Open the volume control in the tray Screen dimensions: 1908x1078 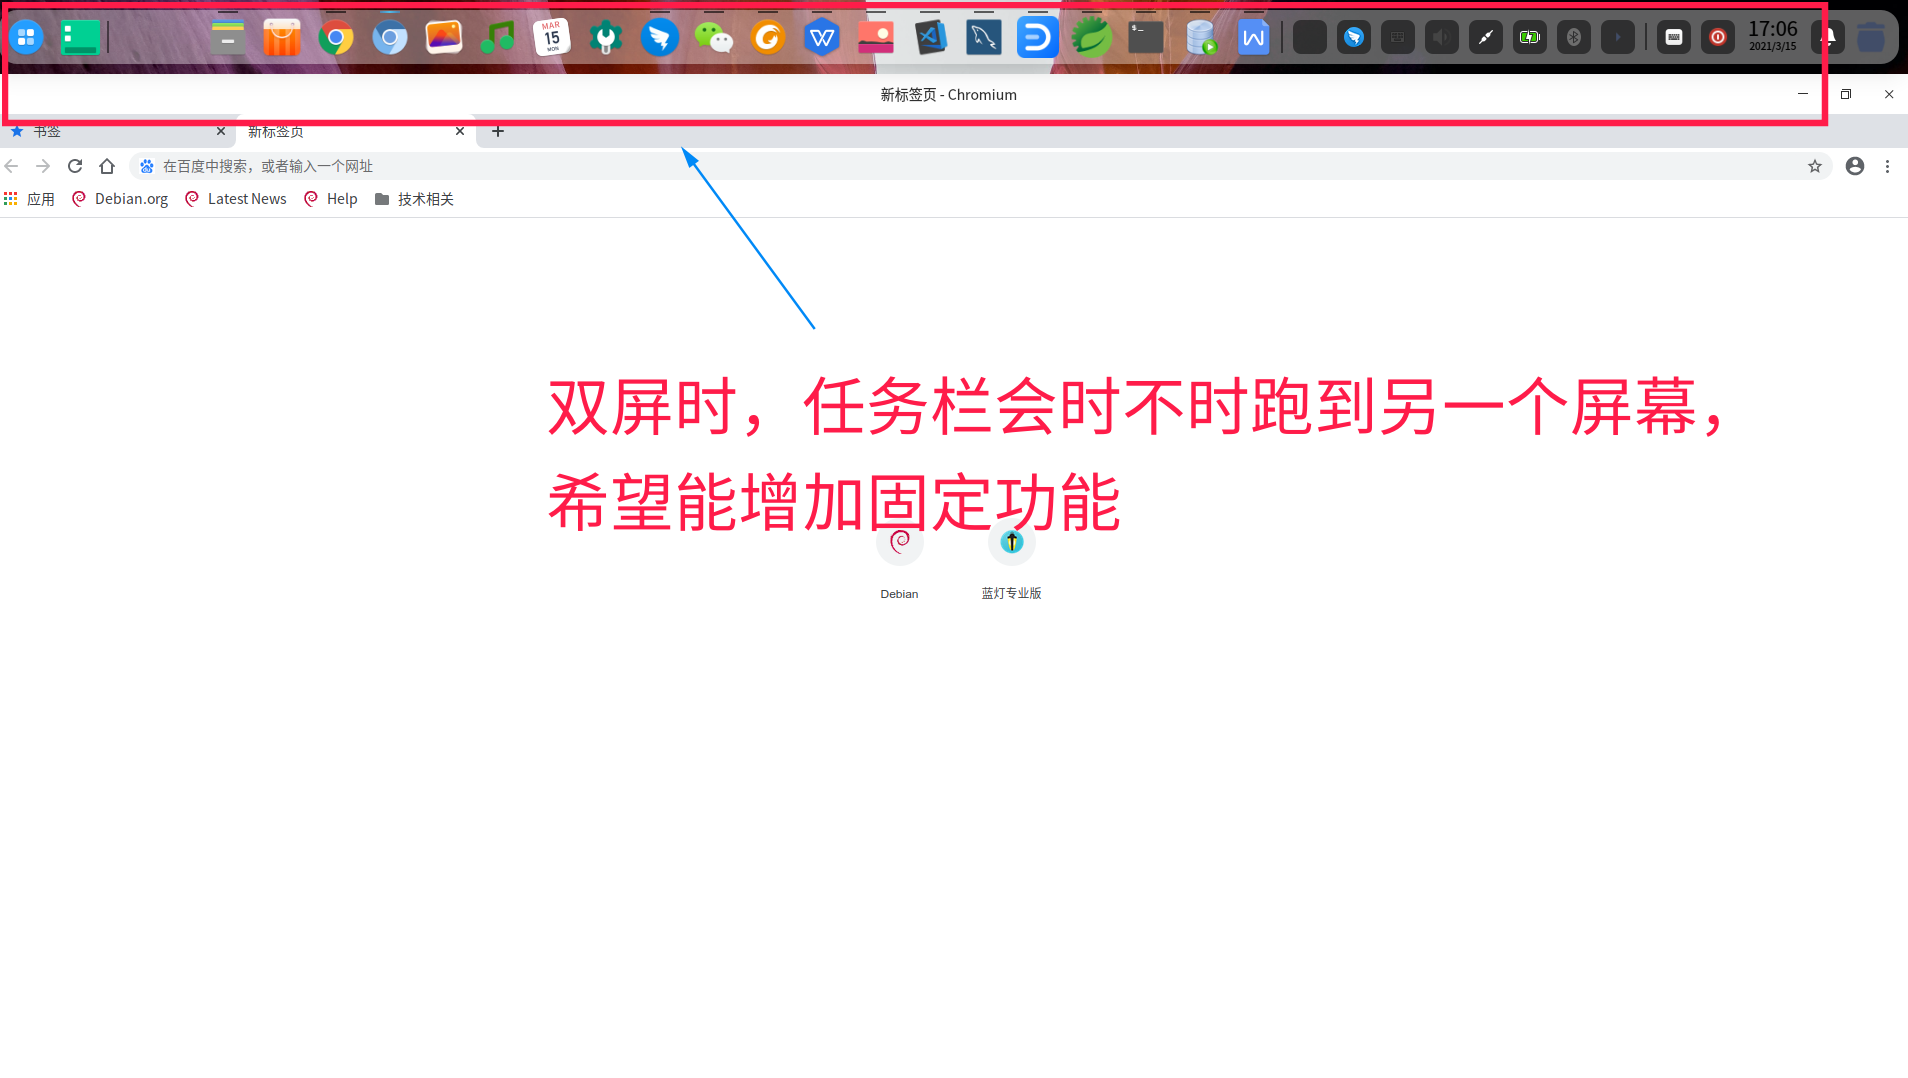click(1442, 38)
